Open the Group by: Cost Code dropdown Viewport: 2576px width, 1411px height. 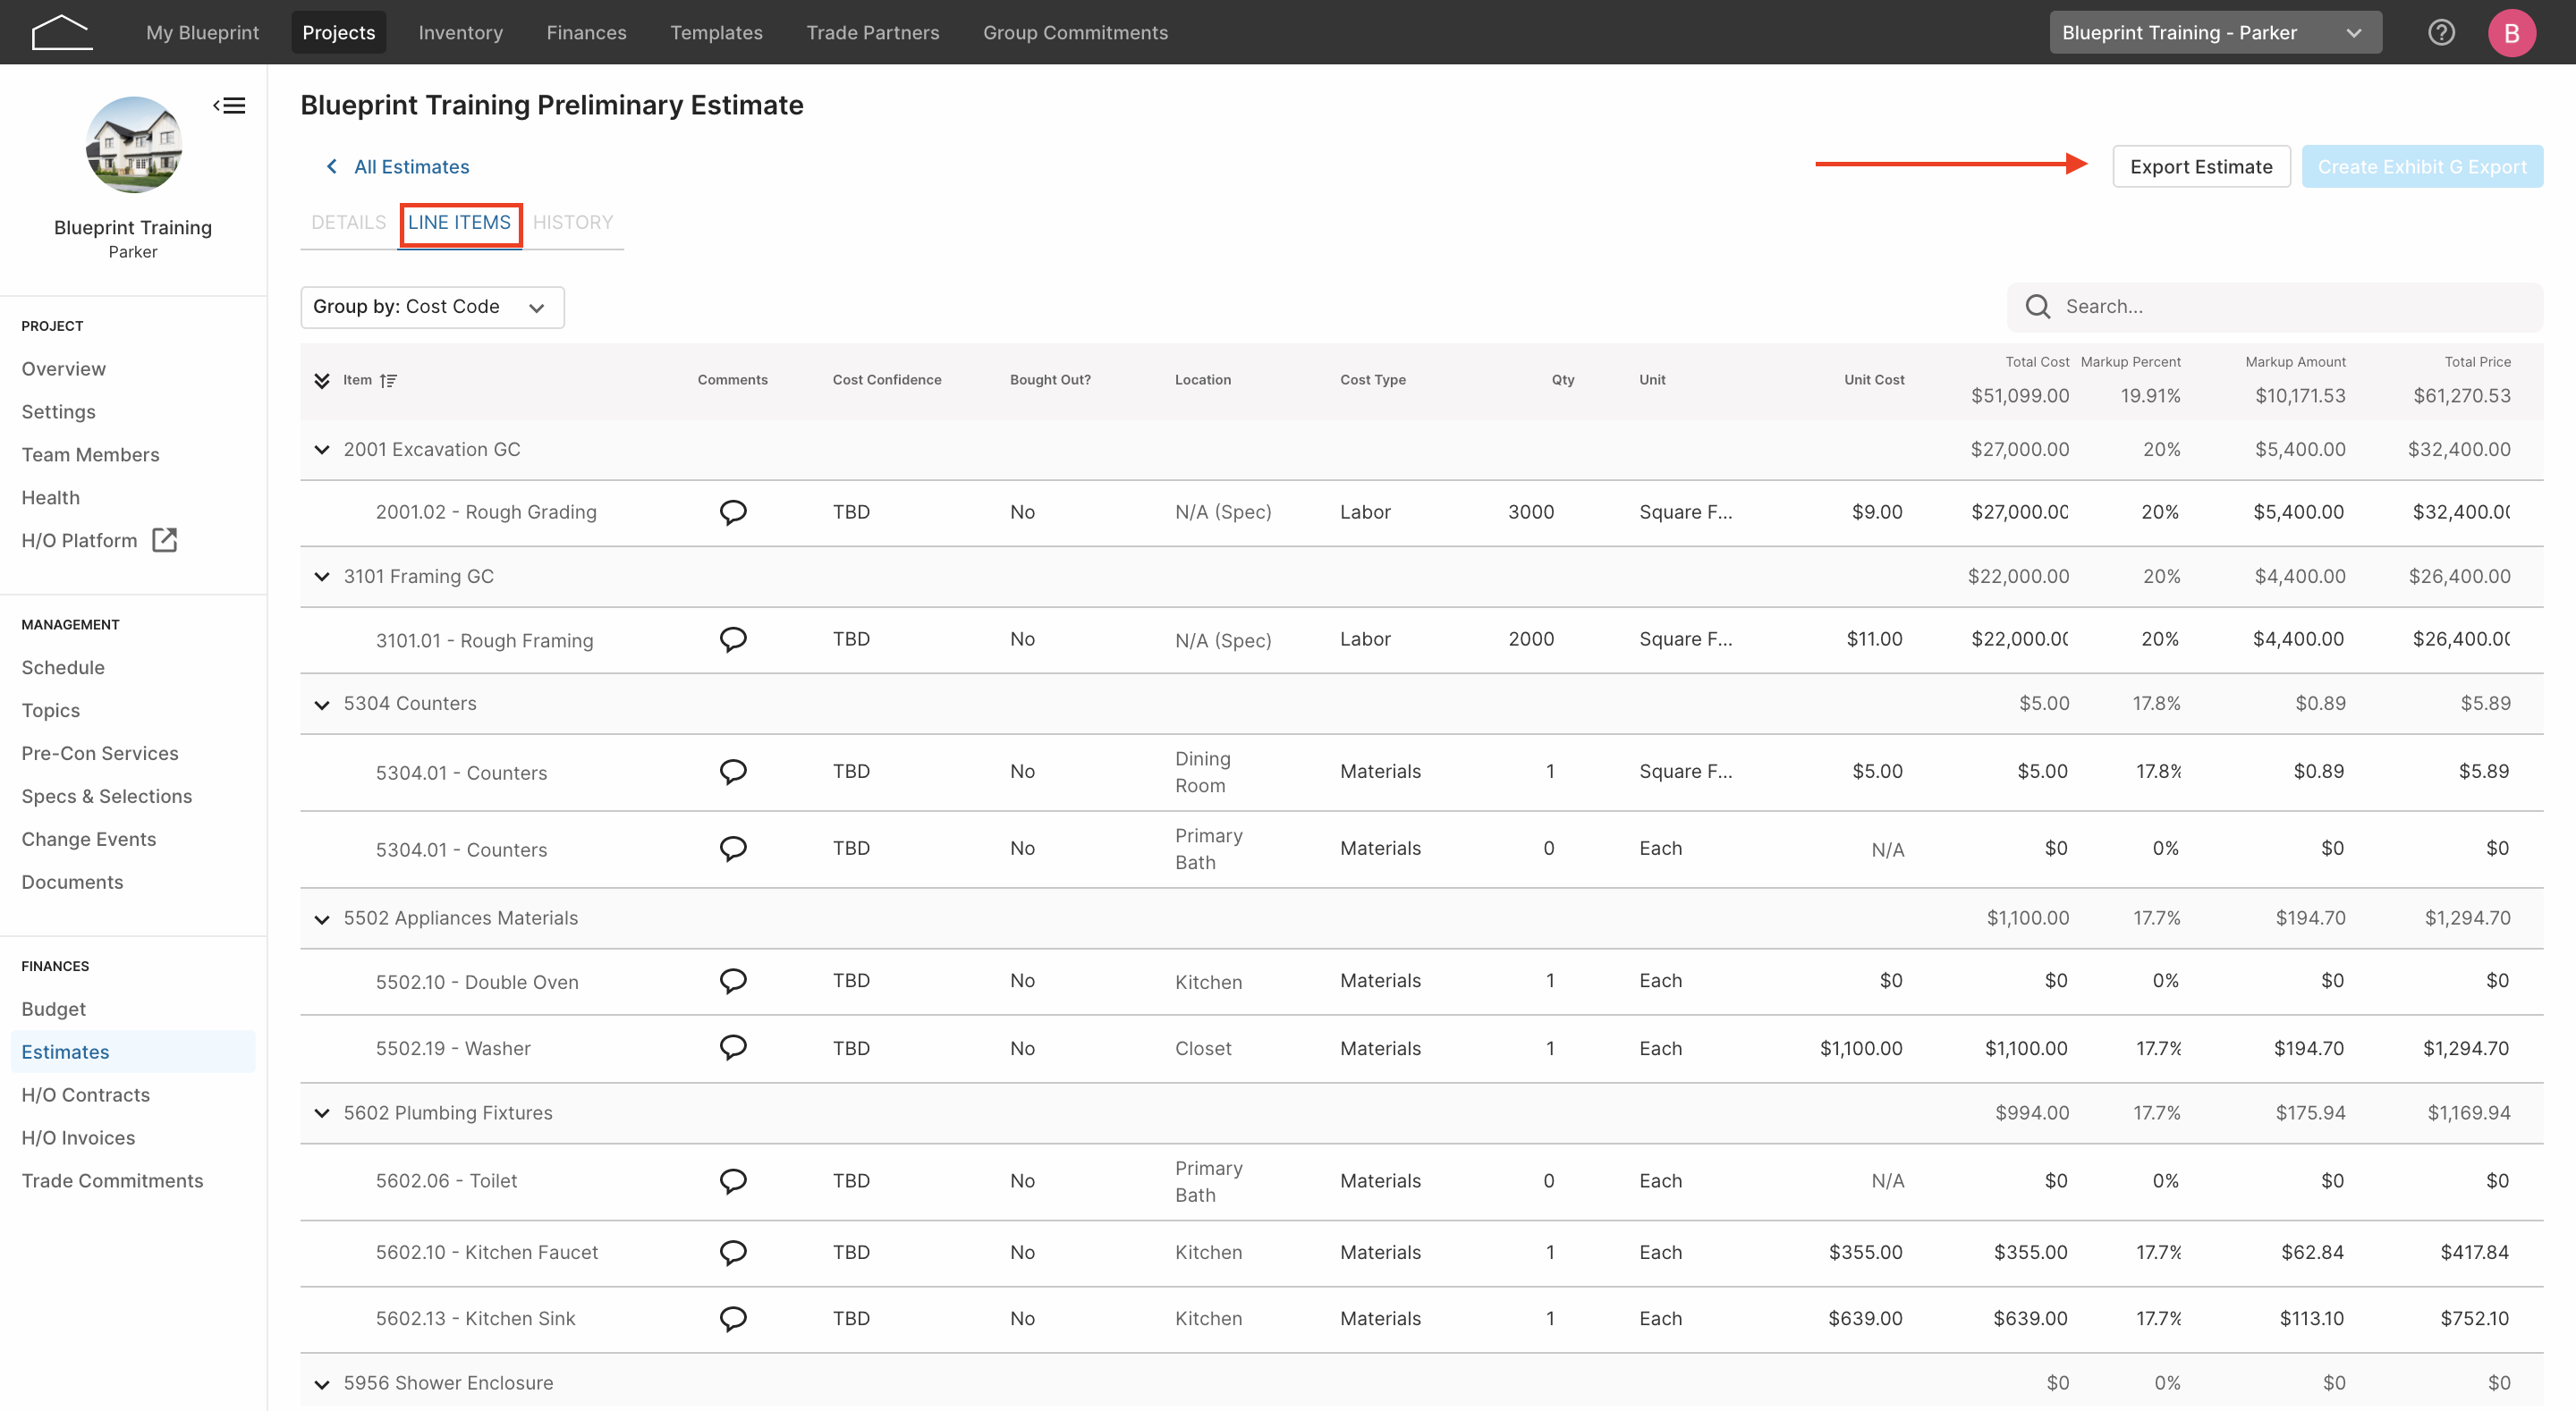[432, 307]
